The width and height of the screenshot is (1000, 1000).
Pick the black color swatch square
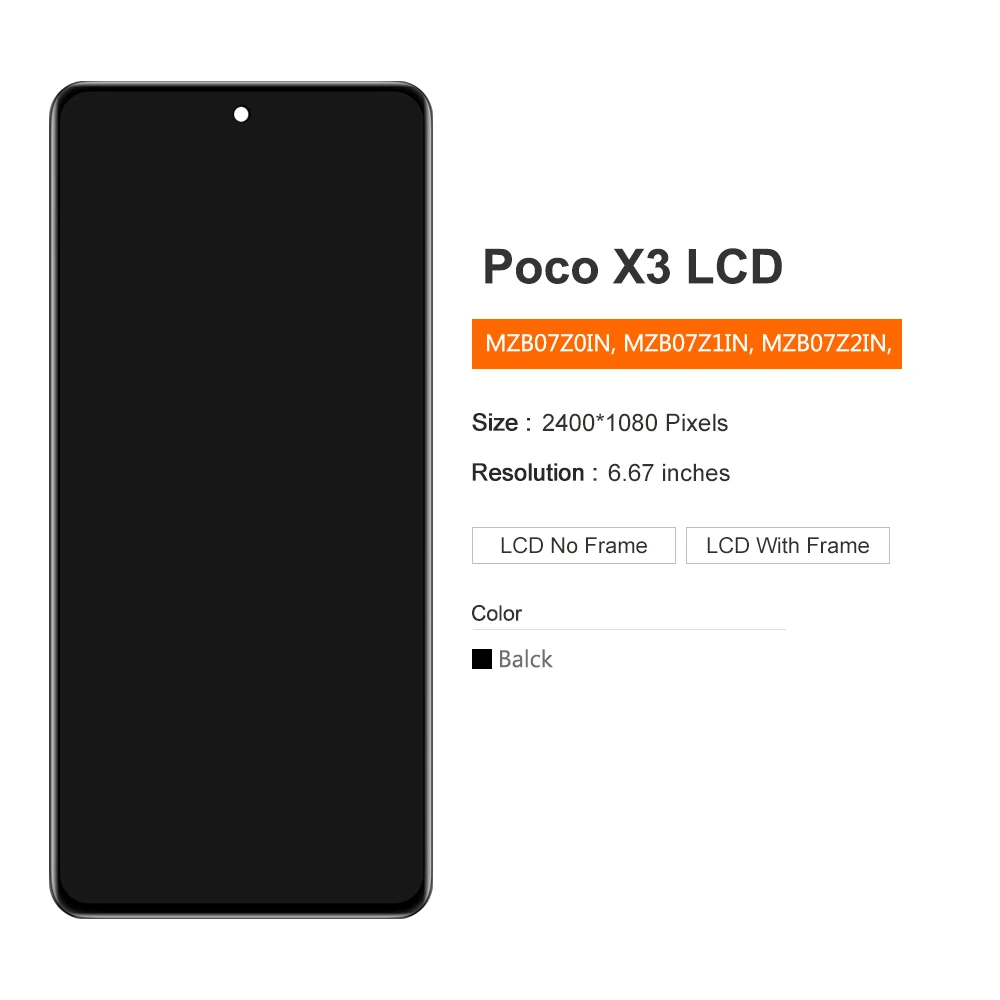click(x=482, y=659)
